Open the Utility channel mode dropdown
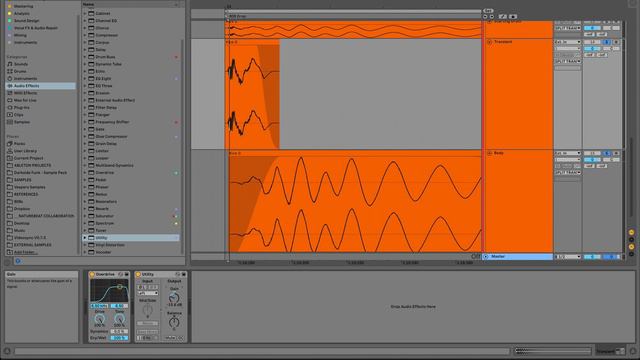This screenshot has width=640, height=360. pos(148,293)
